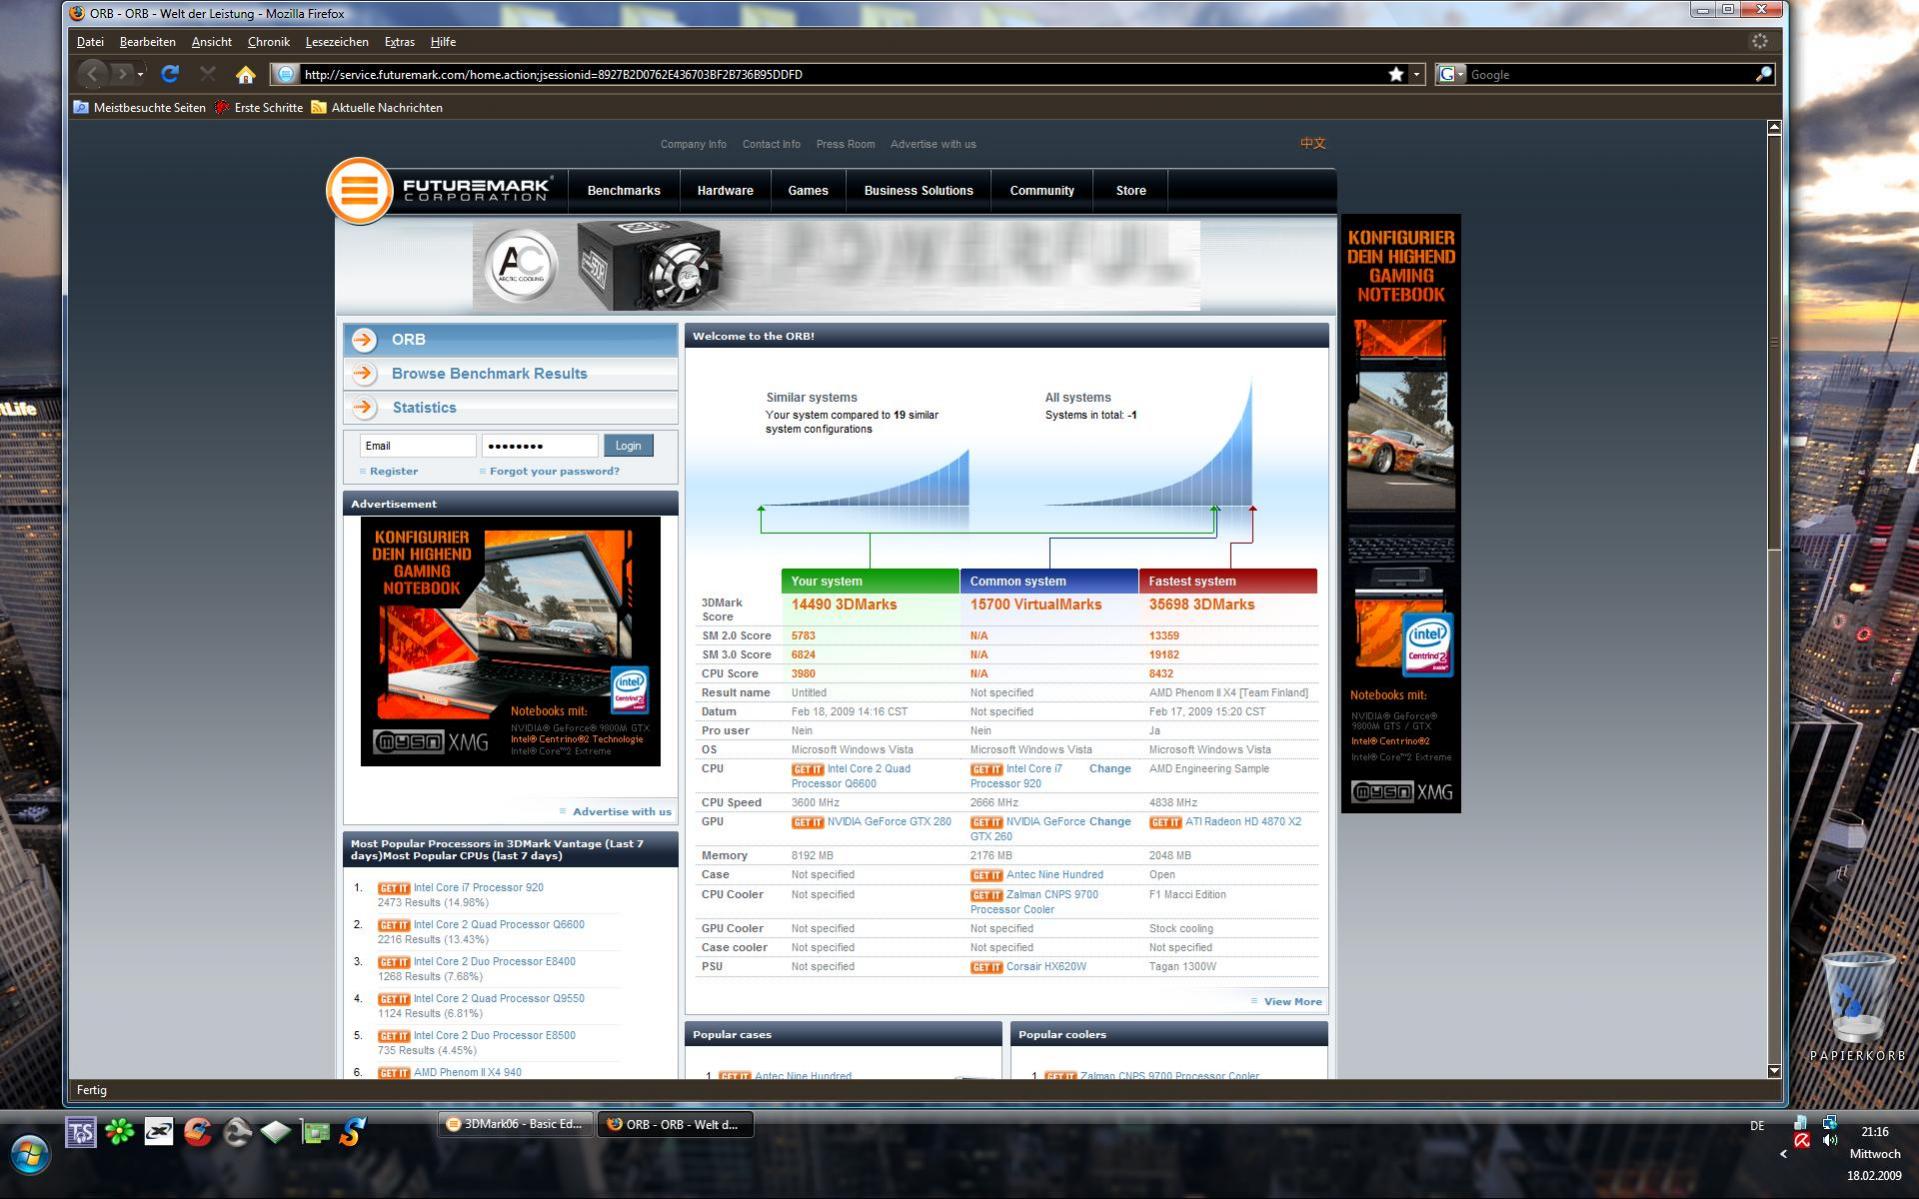Image resolution: width=1919 pixels, height=1199 pixels.
Task: Click GET IT badge for Corsair HX620W
Action: coord(986,967)
